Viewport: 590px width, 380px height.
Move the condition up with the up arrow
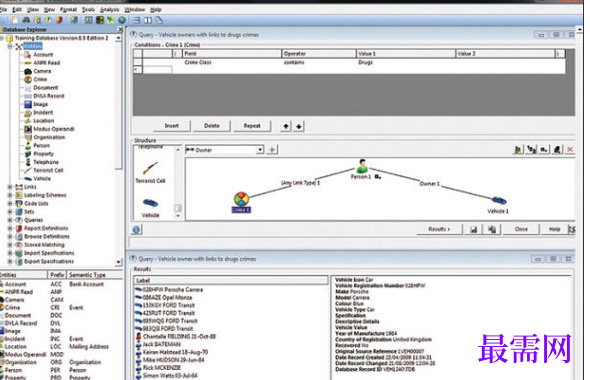[x=286, y=126]
